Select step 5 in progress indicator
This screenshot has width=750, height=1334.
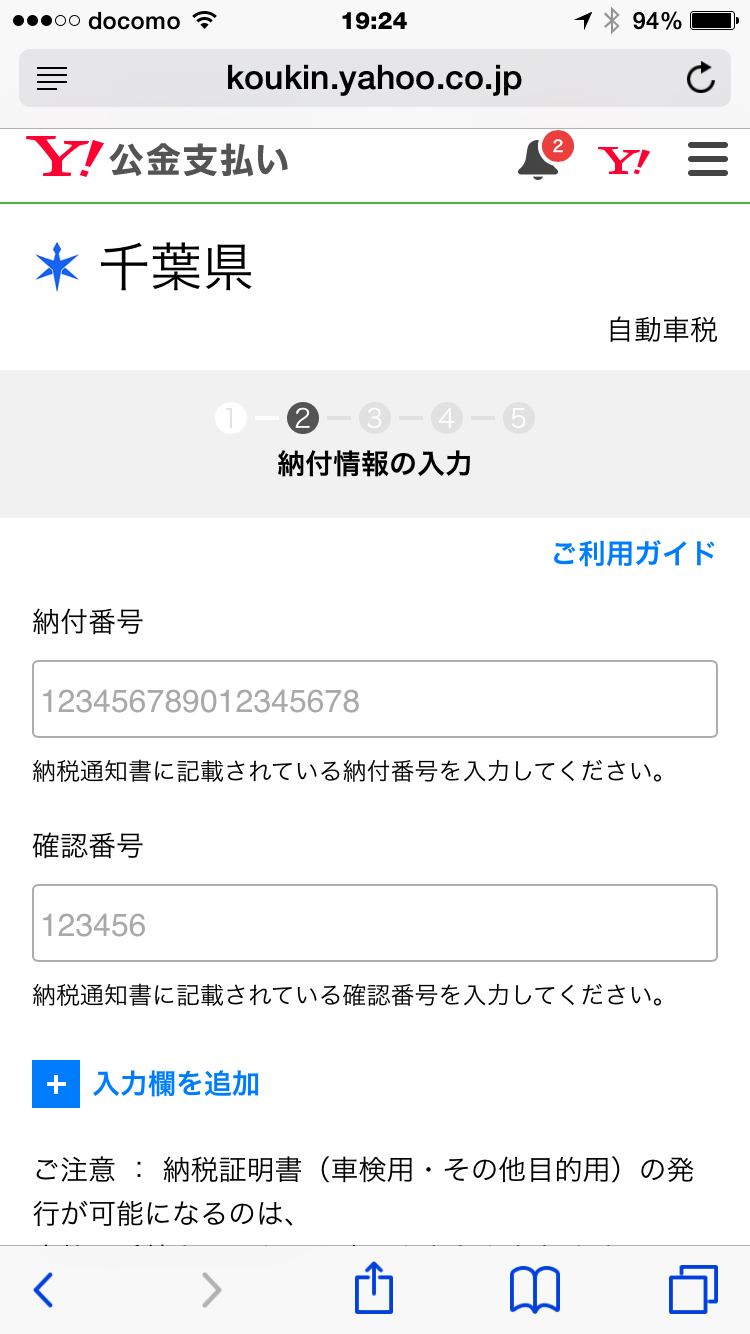pos(517,418)
